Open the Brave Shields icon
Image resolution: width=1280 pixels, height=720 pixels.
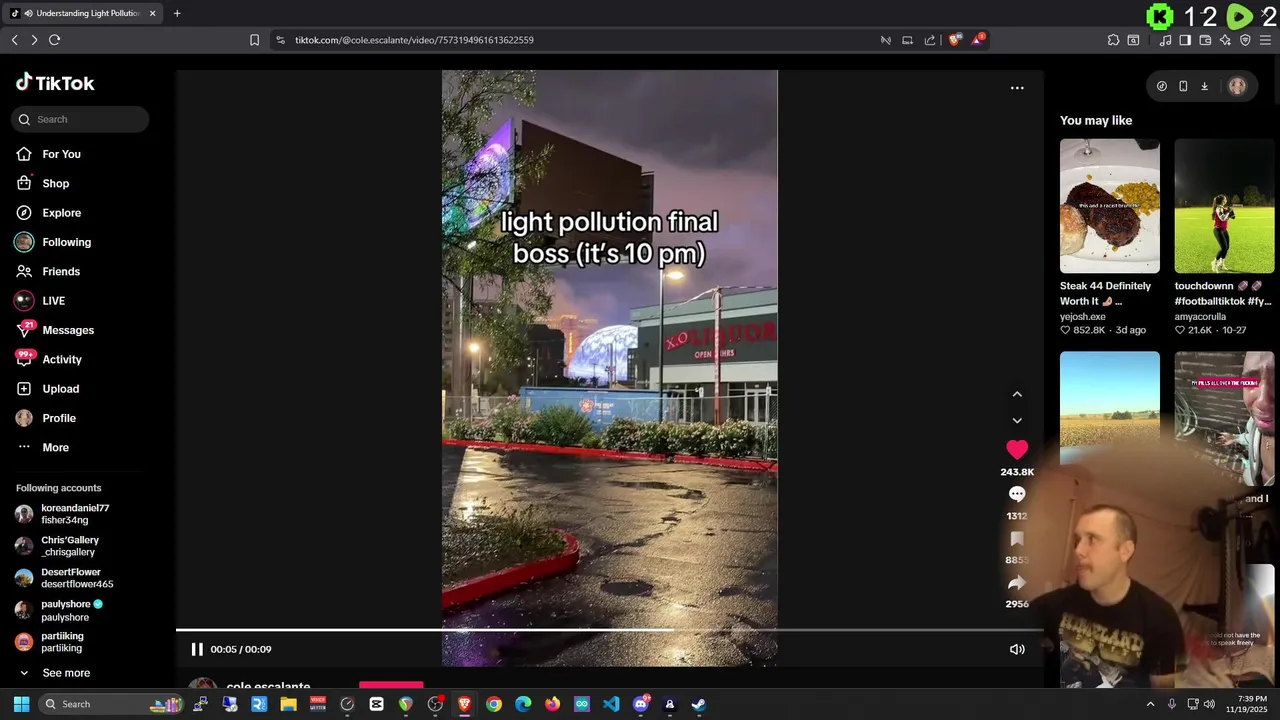955,40
